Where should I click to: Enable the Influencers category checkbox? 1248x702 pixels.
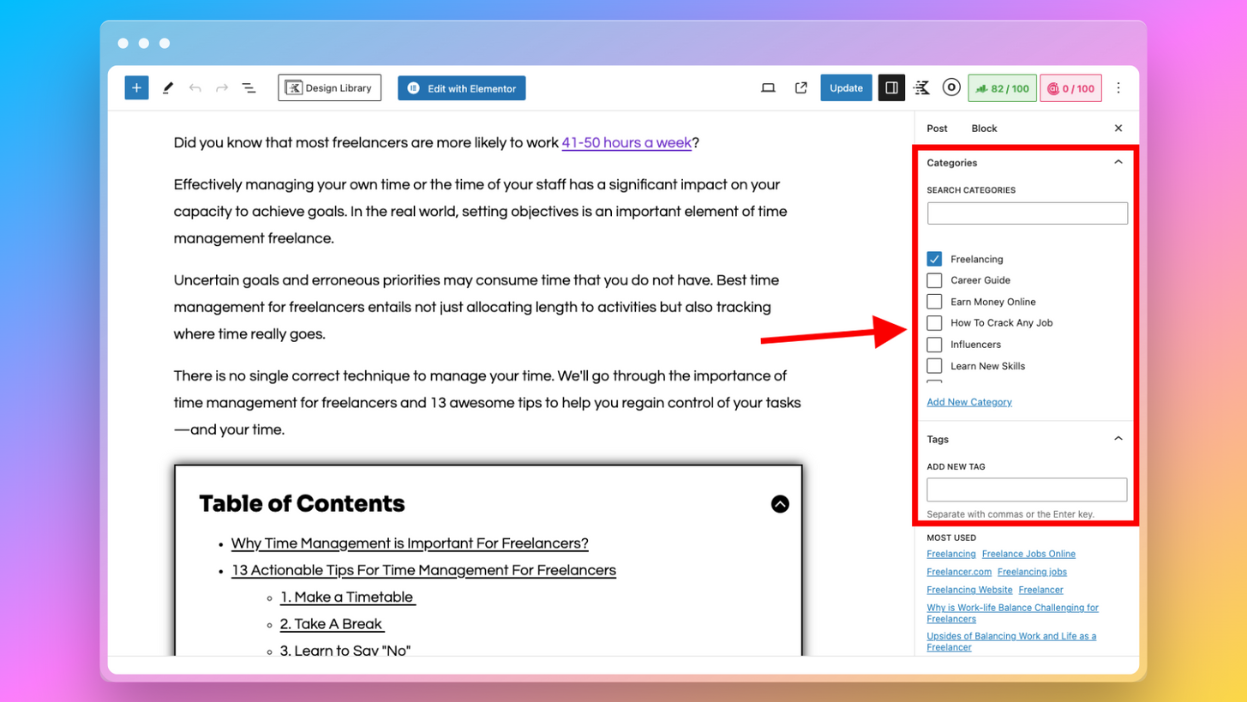click(934, 344)
